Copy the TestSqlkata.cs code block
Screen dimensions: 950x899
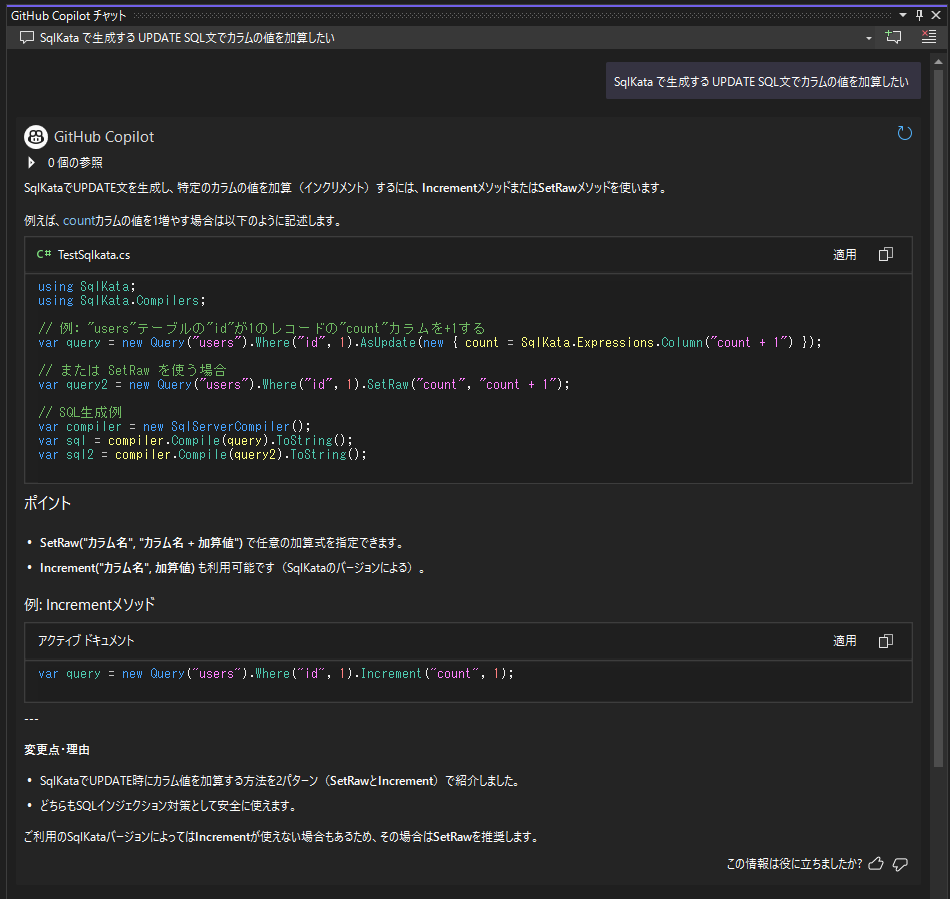[x=886, y=254]
